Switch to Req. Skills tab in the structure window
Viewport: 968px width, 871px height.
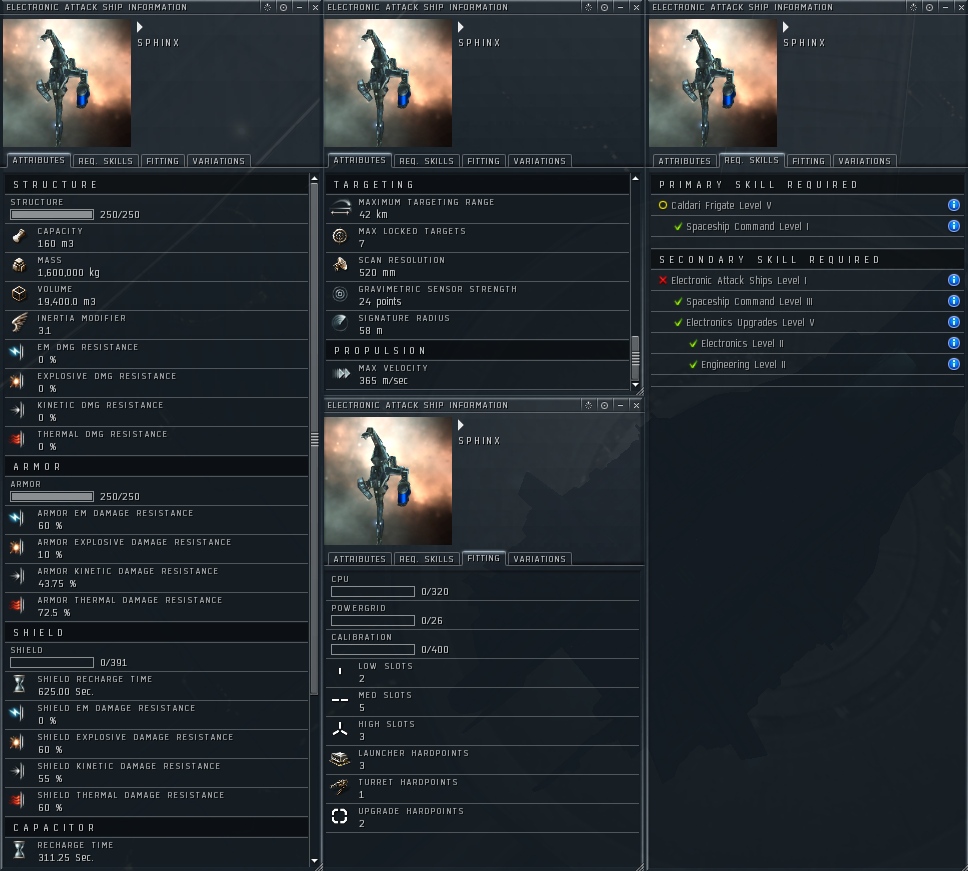coord(106,161)
